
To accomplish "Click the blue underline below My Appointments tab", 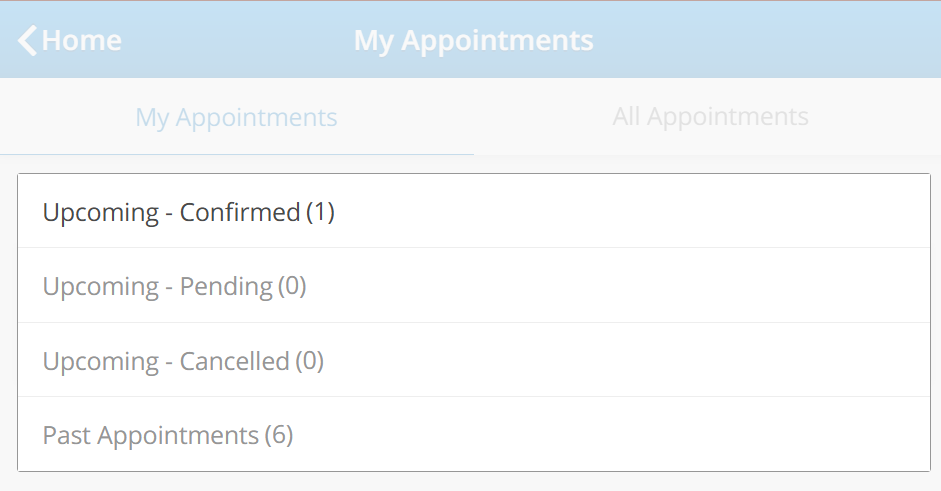I will click(x=236, y=154).
